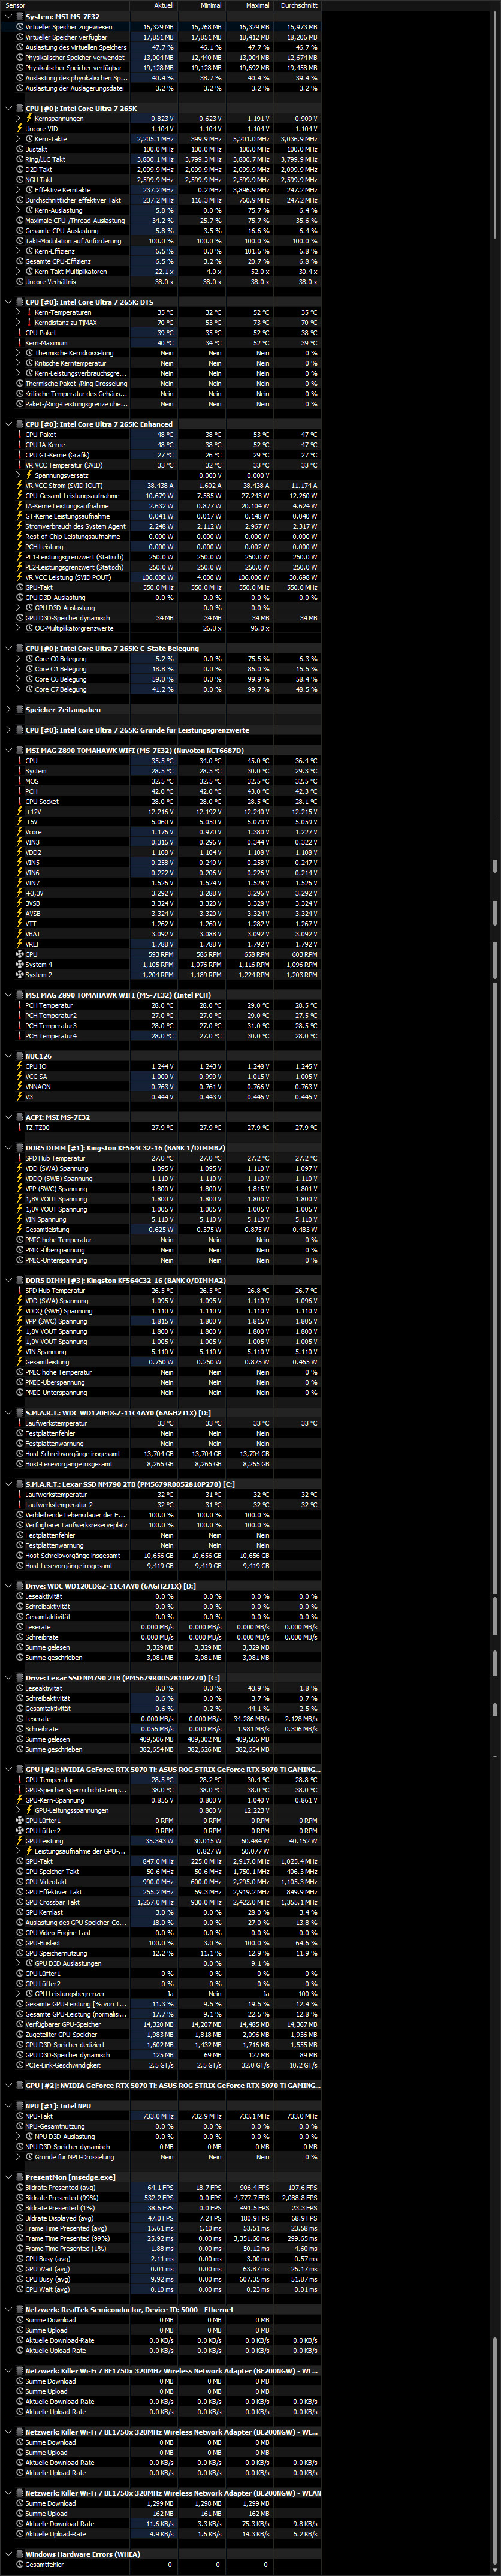Click fan icon of System 4
The width and height of the screenshot is (501, 2576).
click(x=20, y=964)
